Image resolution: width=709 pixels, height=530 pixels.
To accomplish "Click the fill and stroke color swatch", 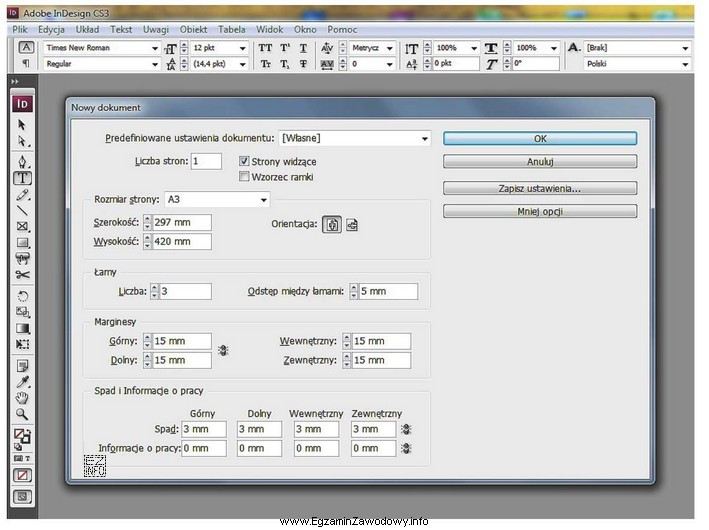I will coord(22,436).
